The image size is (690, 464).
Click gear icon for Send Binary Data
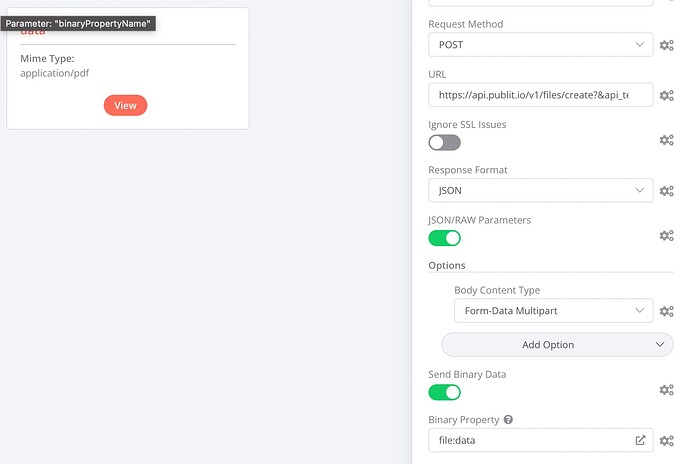[x=666, y=390]
